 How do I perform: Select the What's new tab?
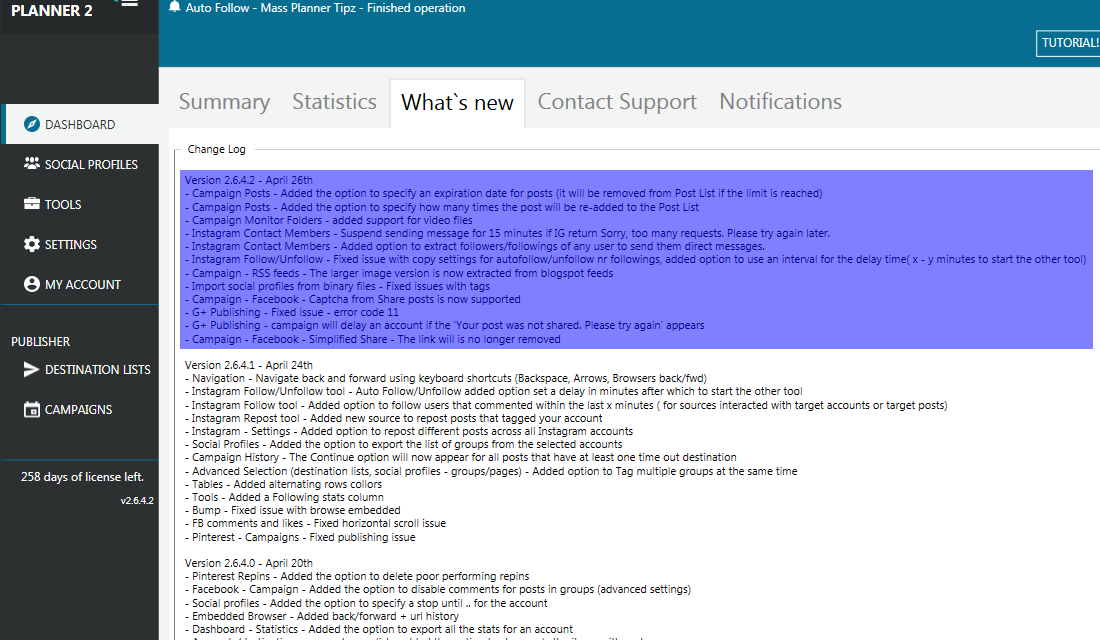coord(457,101)
